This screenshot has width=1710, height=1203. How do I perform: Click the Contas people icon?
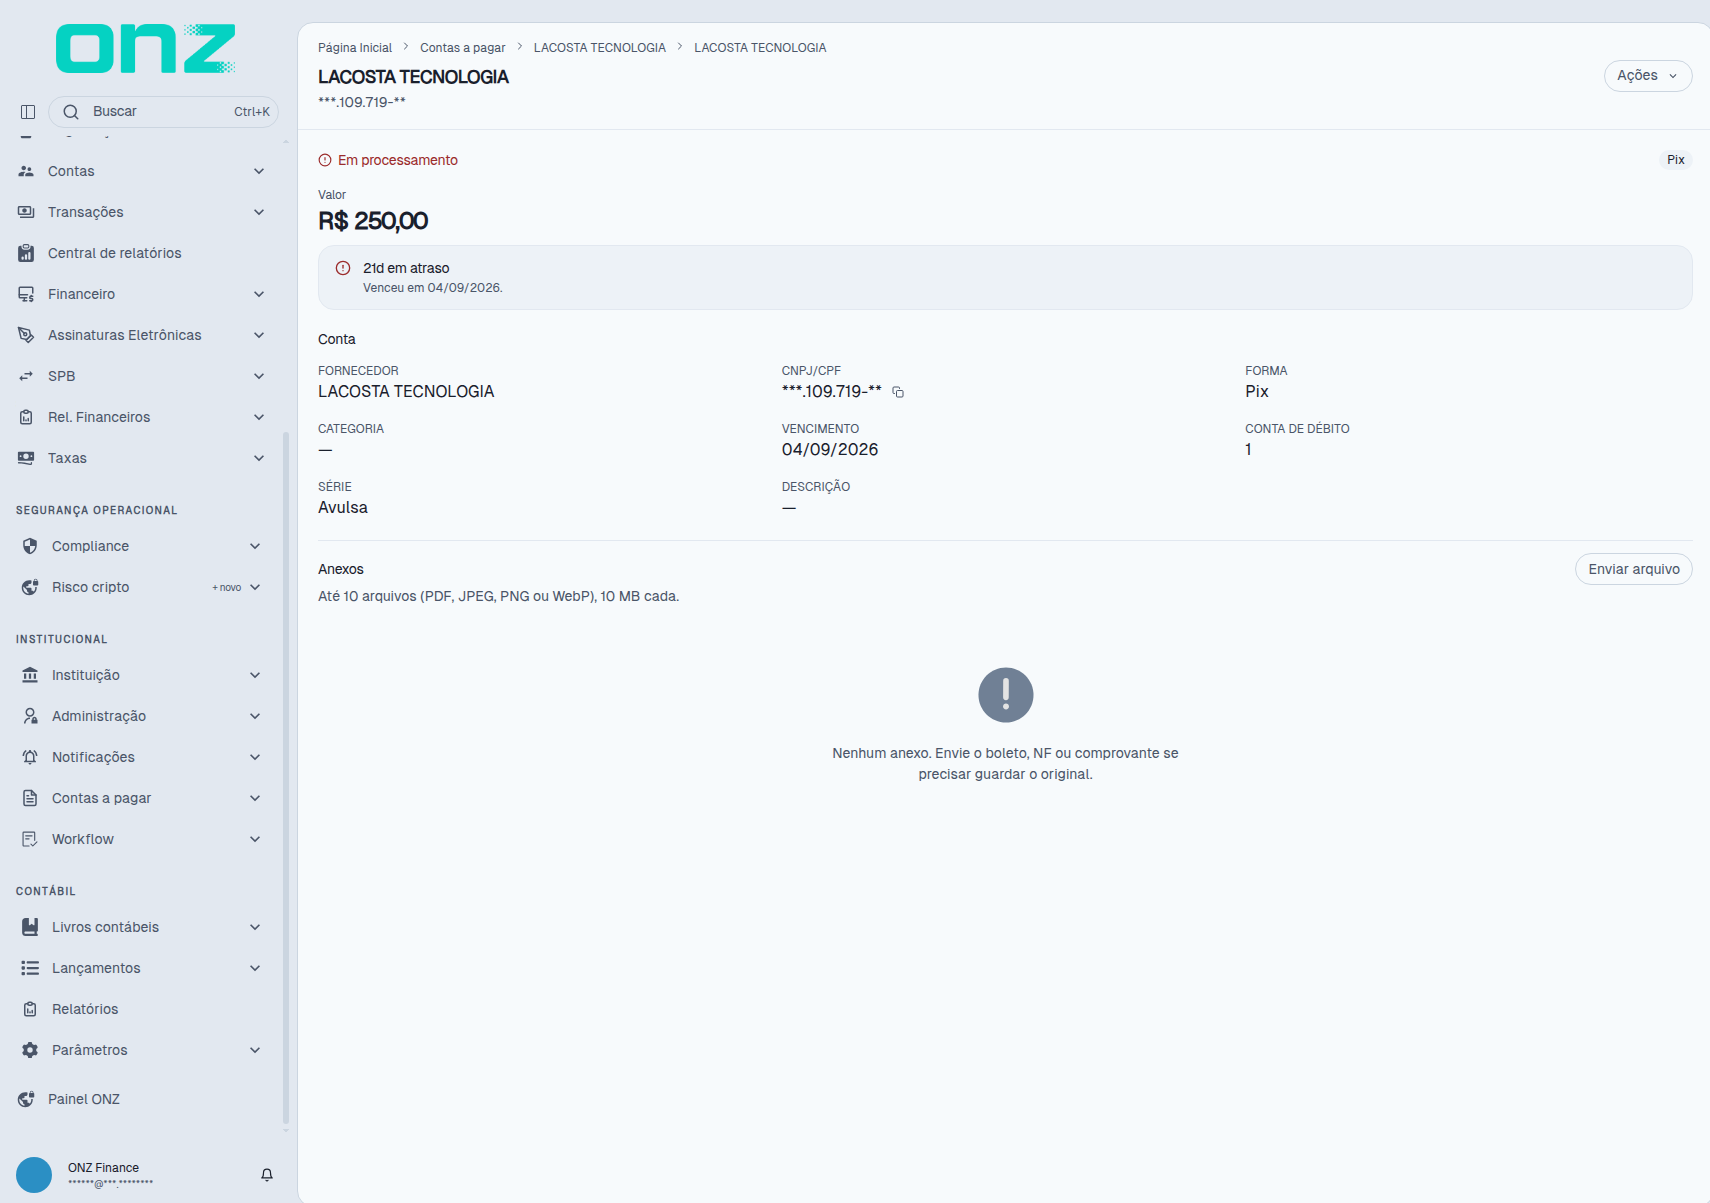click(26, 171)
